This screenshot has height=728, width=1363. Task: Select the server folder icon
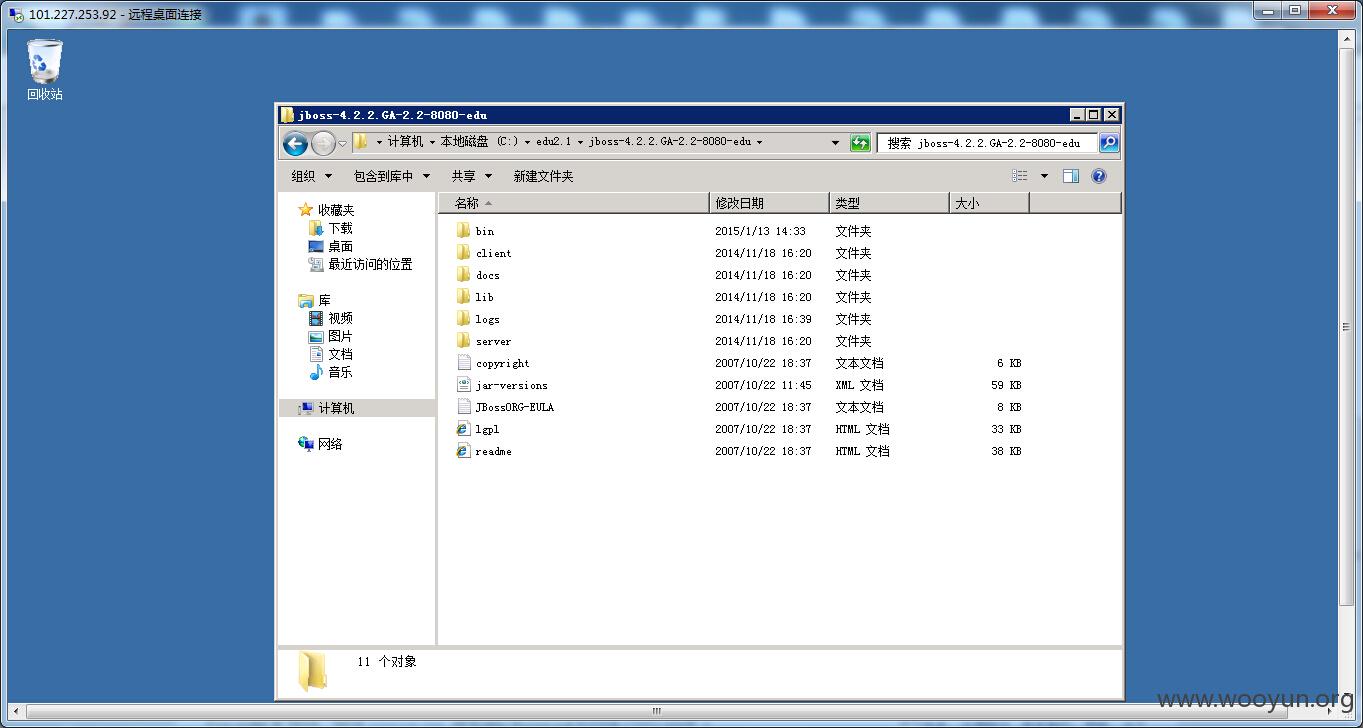[x=463, y=341]
